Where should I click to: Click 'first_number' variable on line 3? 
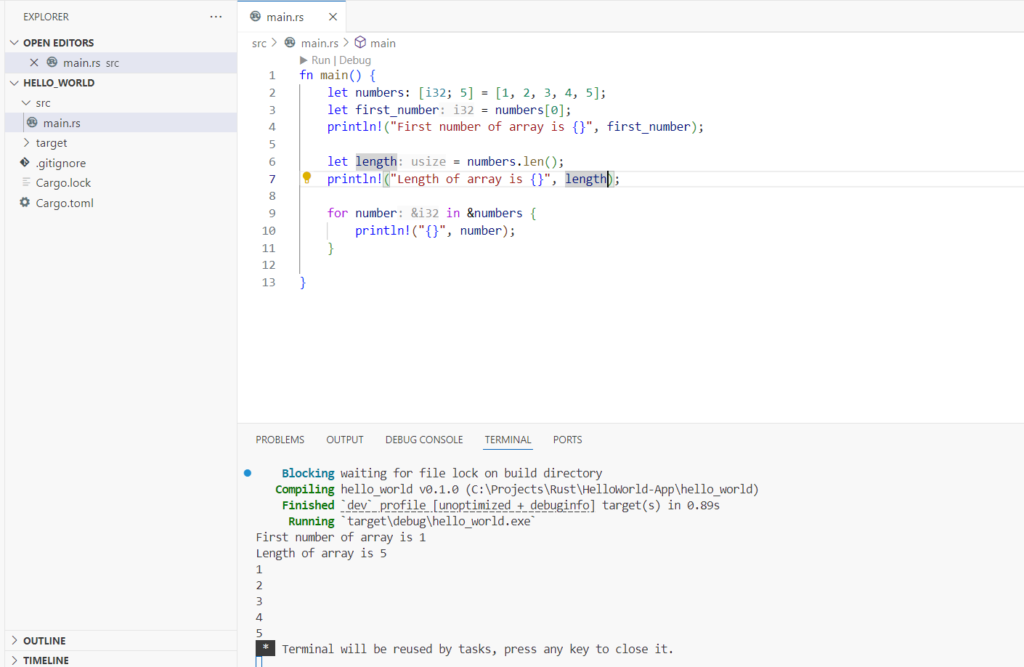pos(397,110)
